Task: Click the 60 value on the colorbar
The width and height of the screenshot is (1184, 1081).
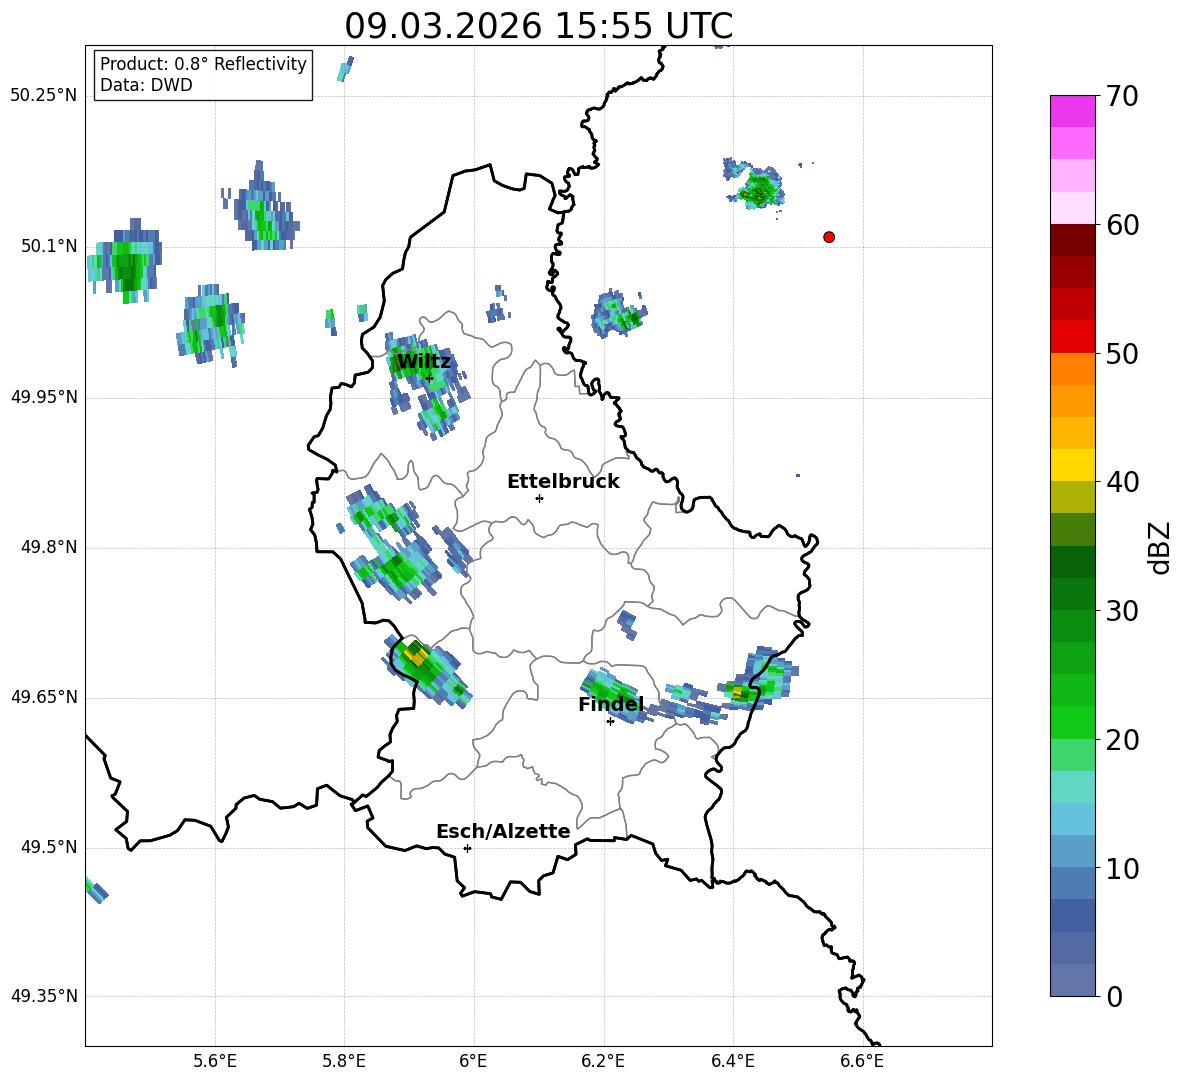Action: pos(1121,225)
